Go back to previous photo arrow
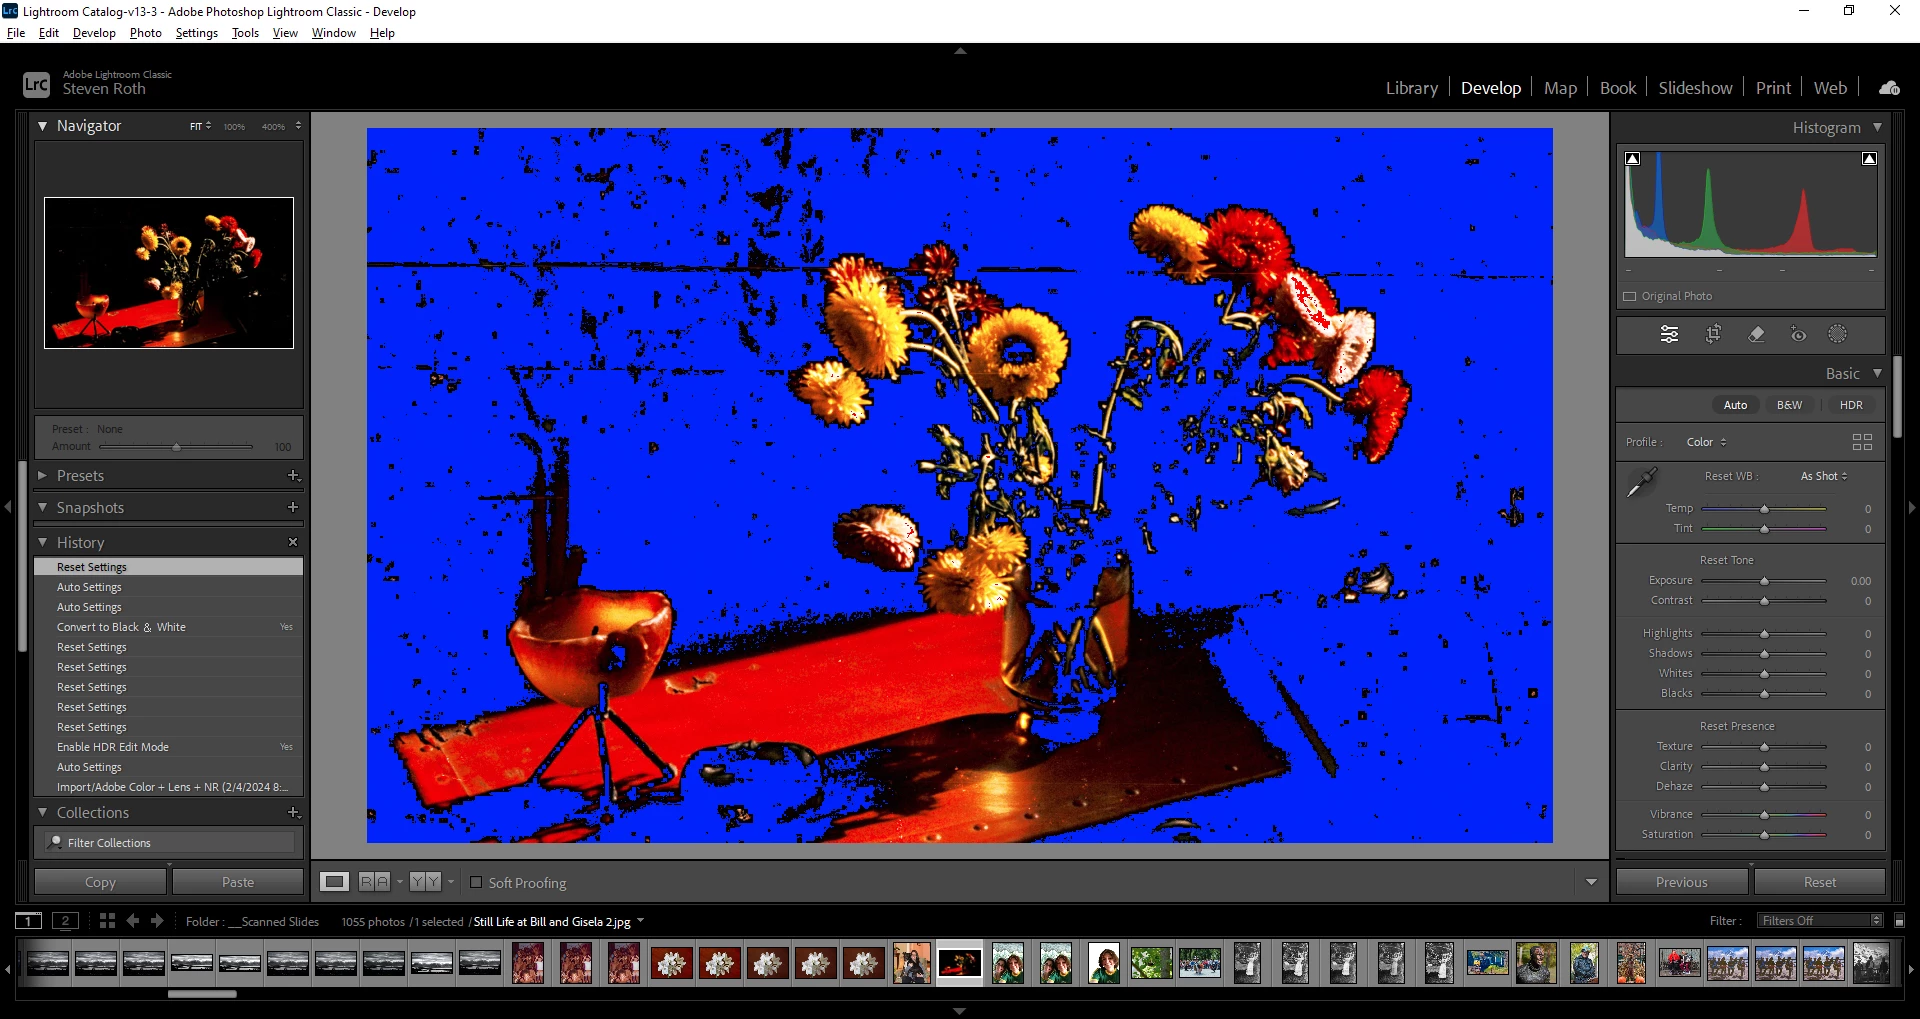The width and height of the screenshot is (1920, 1019). [x=133, y=921]
